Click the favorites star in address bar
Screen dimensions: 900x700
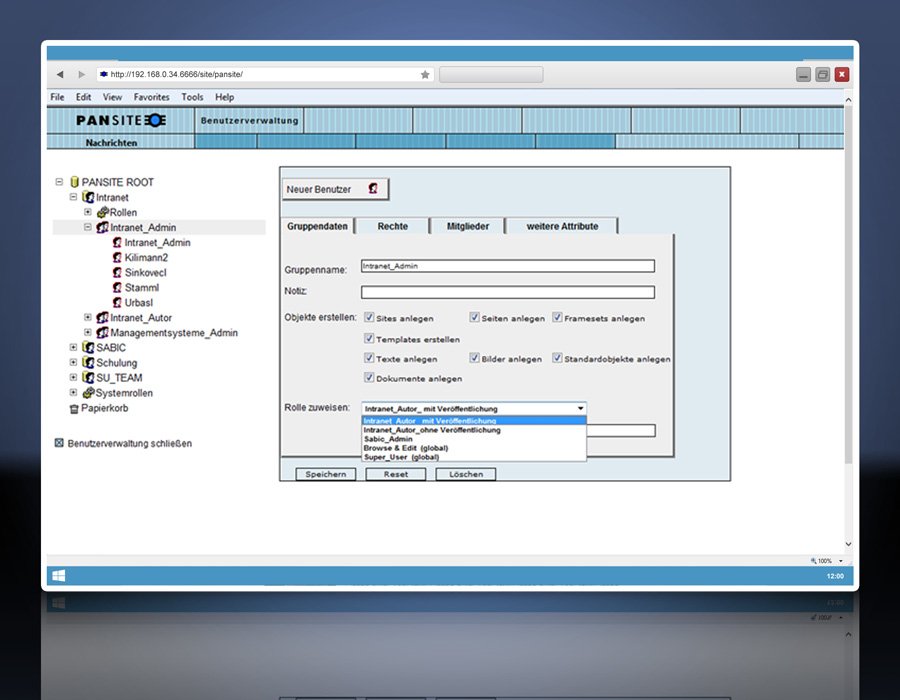(425, 75)
